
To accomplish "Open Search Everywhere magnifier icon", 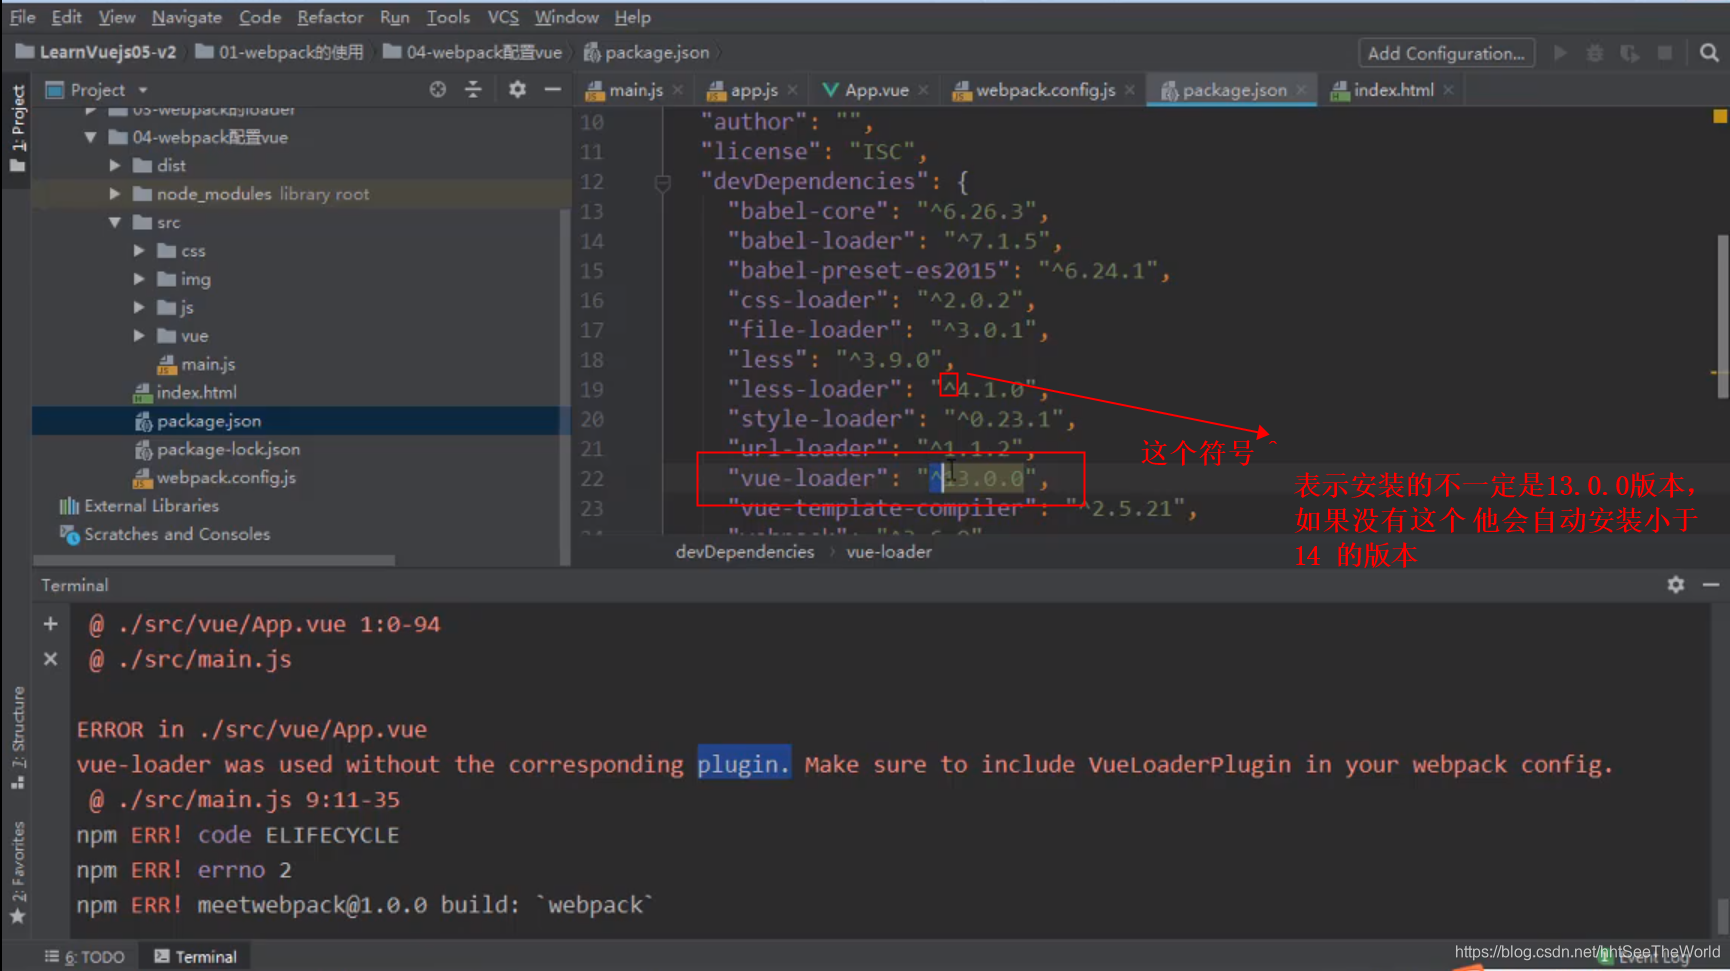I will pyautogui.click(x=1709, y=53).
